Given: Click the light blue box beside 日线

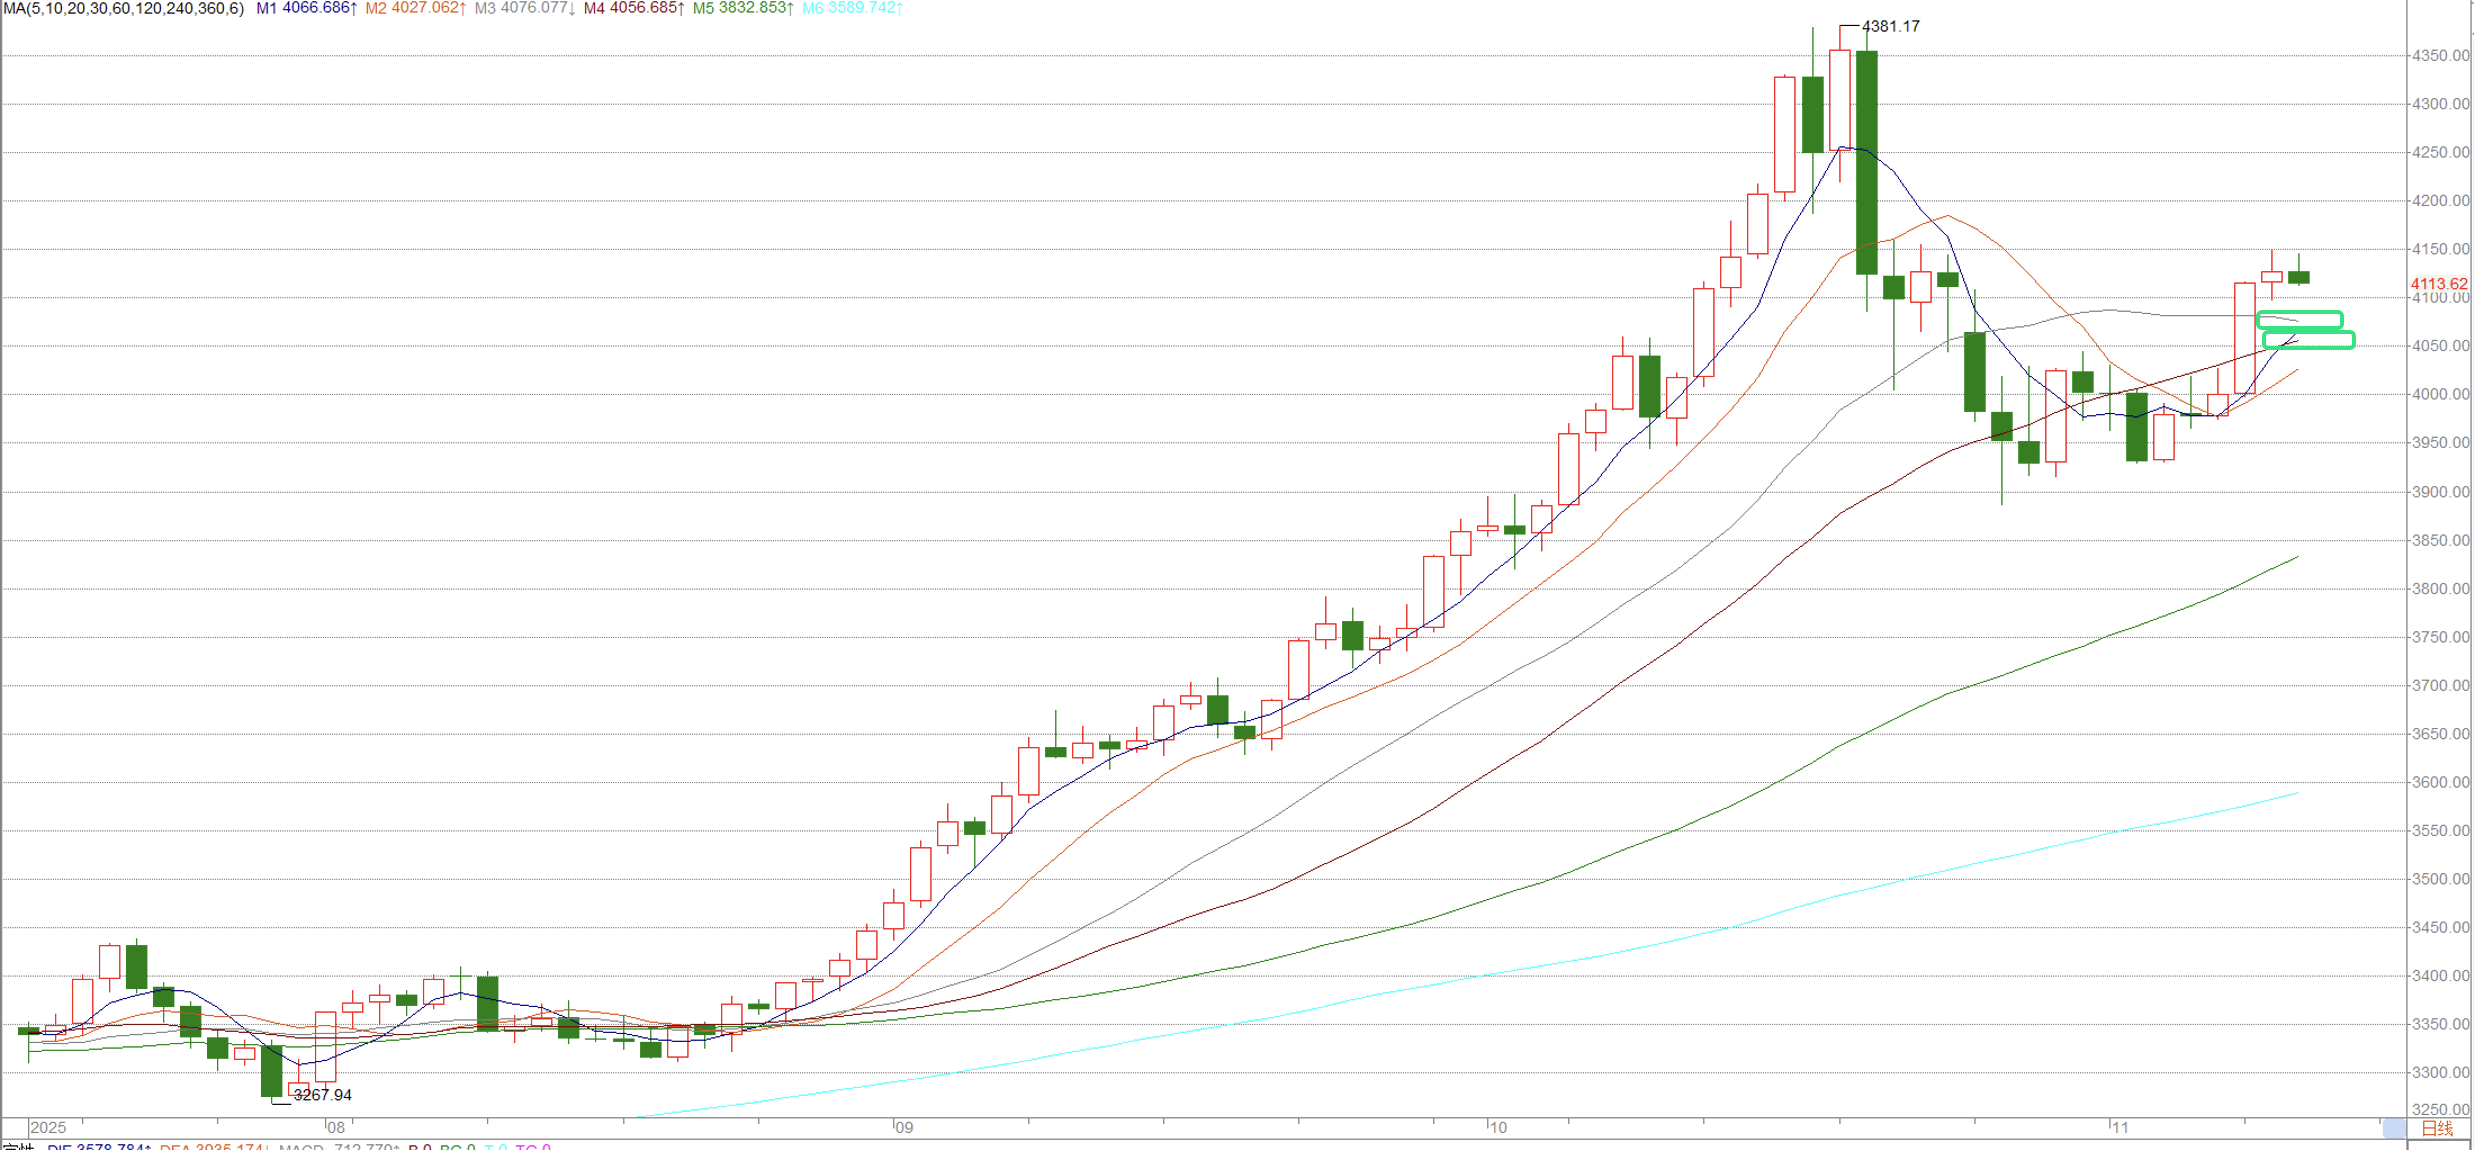Looking at the screenshot, I should coord(2394,1128).
